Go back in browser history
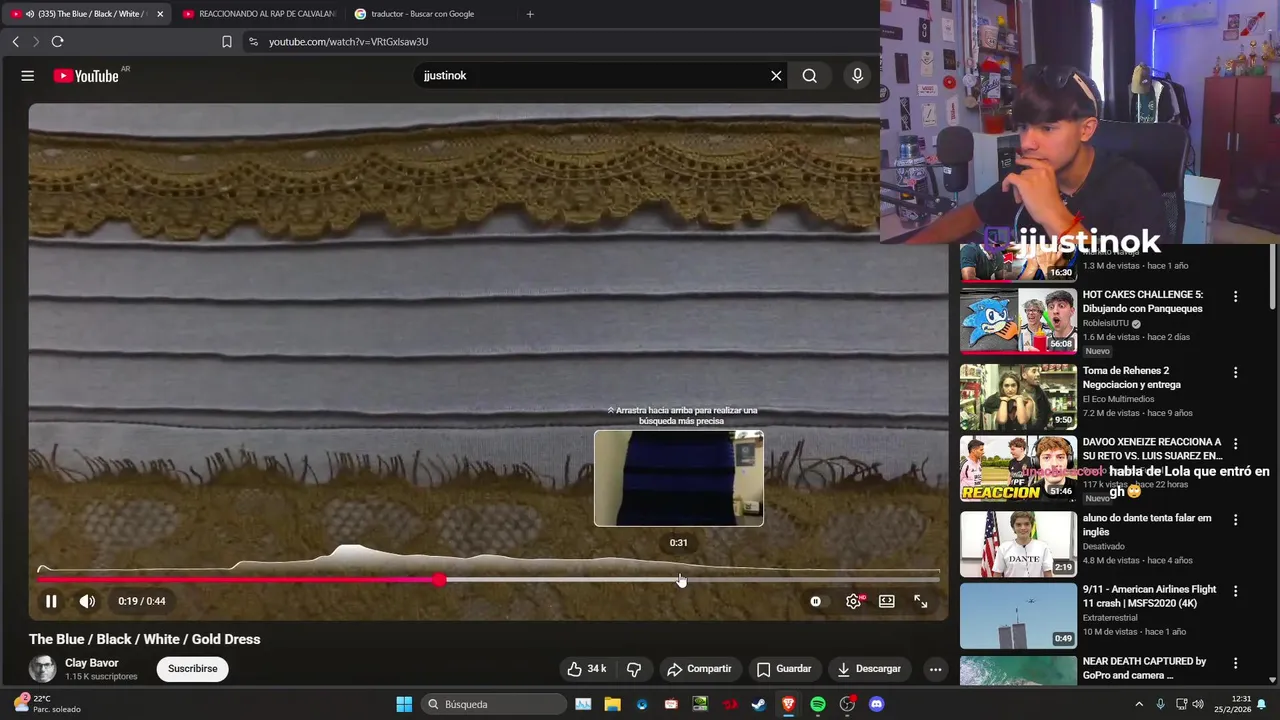This screenshot has width=1280, height=720. click(x=15, y=41)
